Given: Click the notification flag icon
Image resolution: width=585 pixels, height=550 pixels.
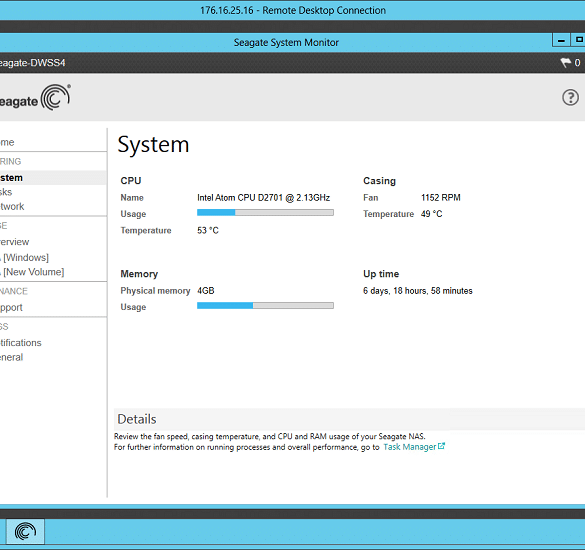Looking at the screenshot, I should click(566, 62).
